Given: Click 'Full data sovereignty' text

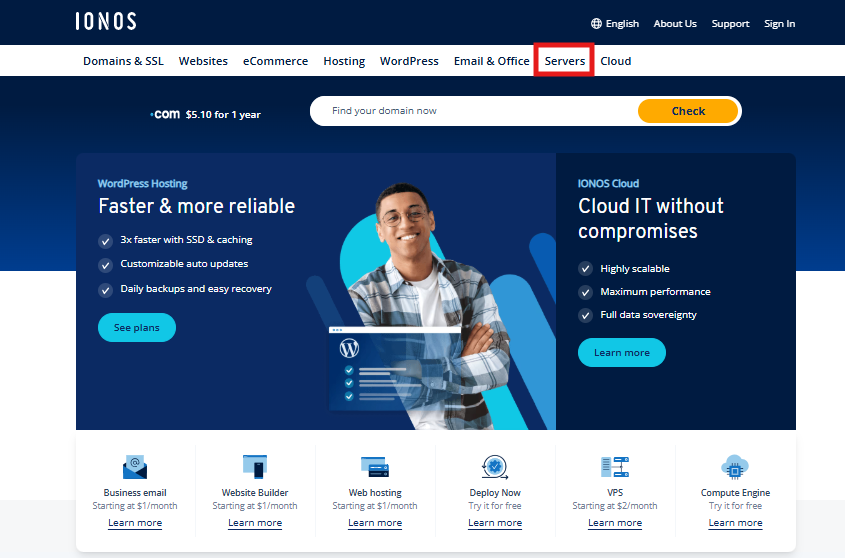Looking at the screenshot, I should [x=648, y=315].
